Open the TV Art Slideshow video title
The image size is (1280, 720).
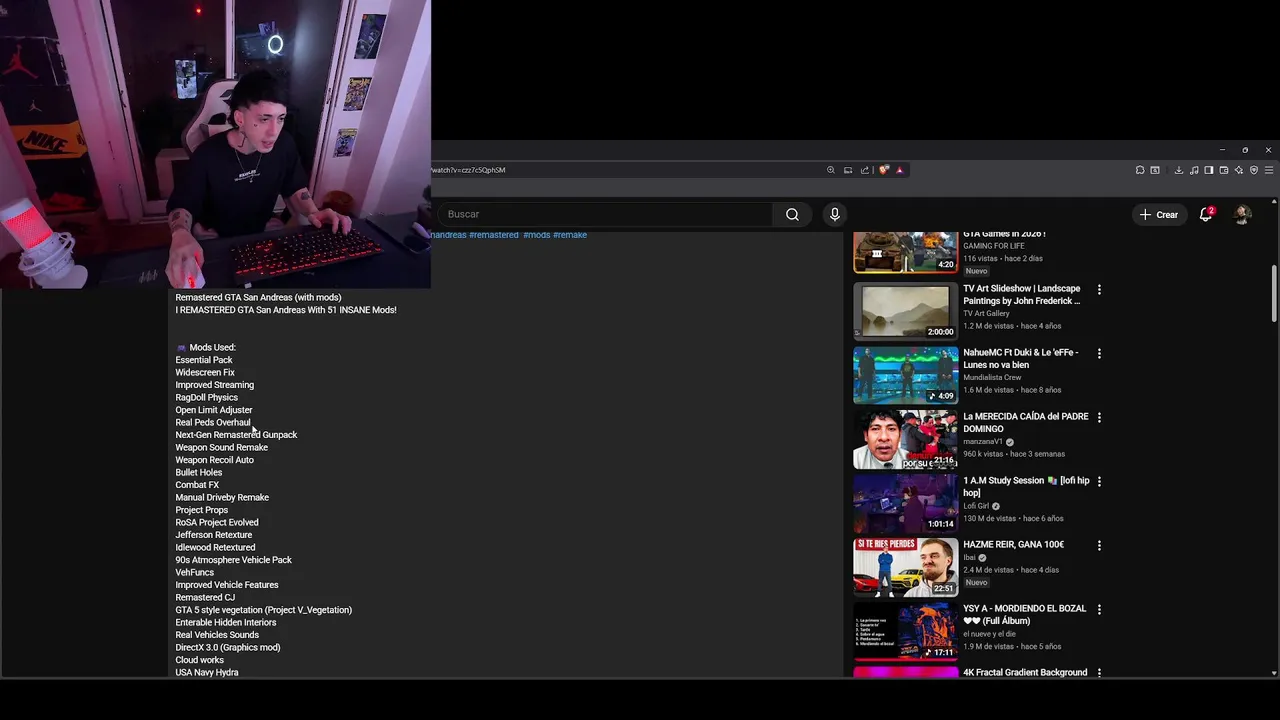pyautogui.click(x=1021, y=295)
